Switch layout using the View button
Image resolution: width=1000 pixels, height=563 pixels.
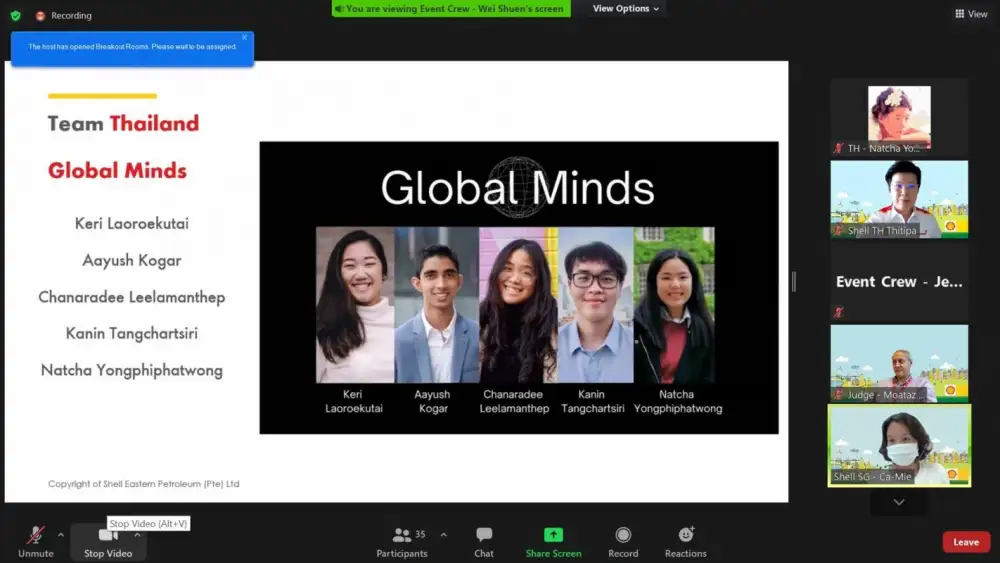pyautogui.click(x=971, y=14)
